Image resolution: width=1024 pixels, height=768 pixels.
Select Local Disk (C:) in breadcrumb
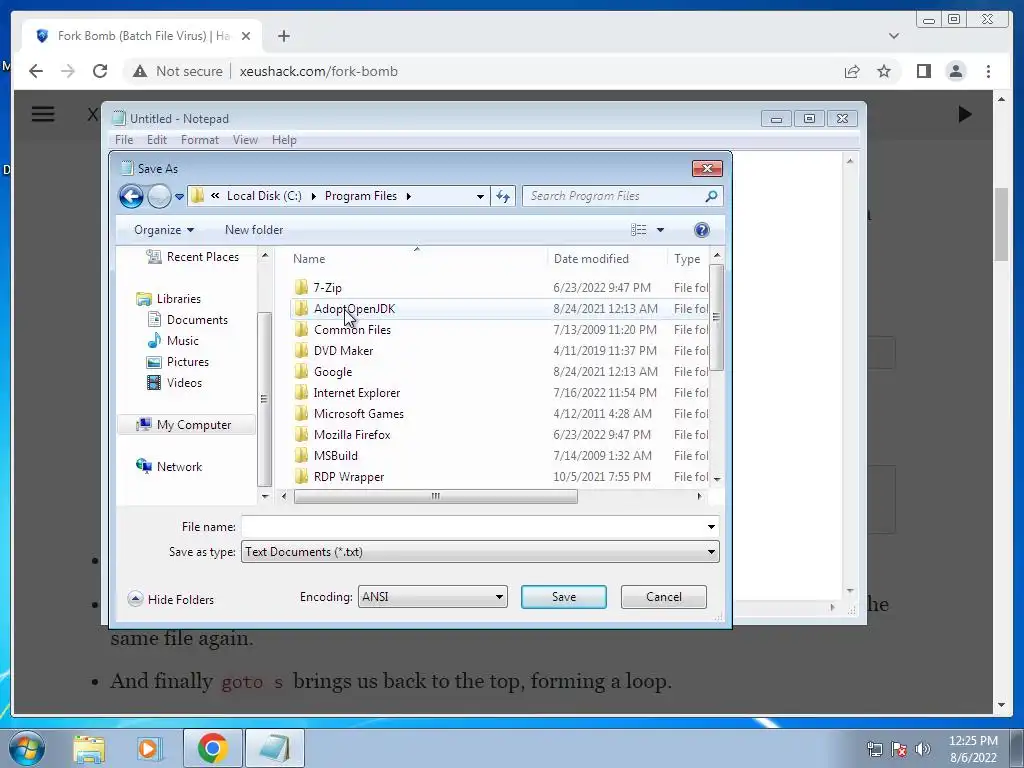[x=264, y=196]
